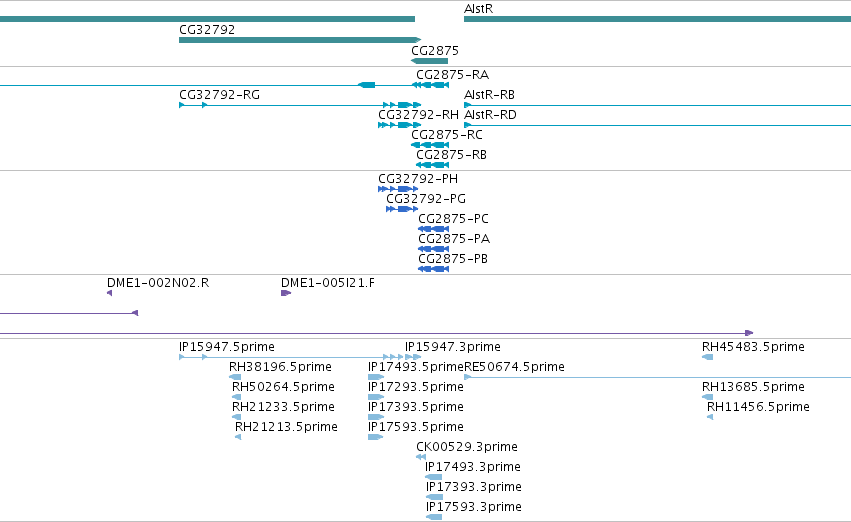Choose EST IP17593.5prime
This screenshot has height=522, width=851.
click(x=416, y=427)
